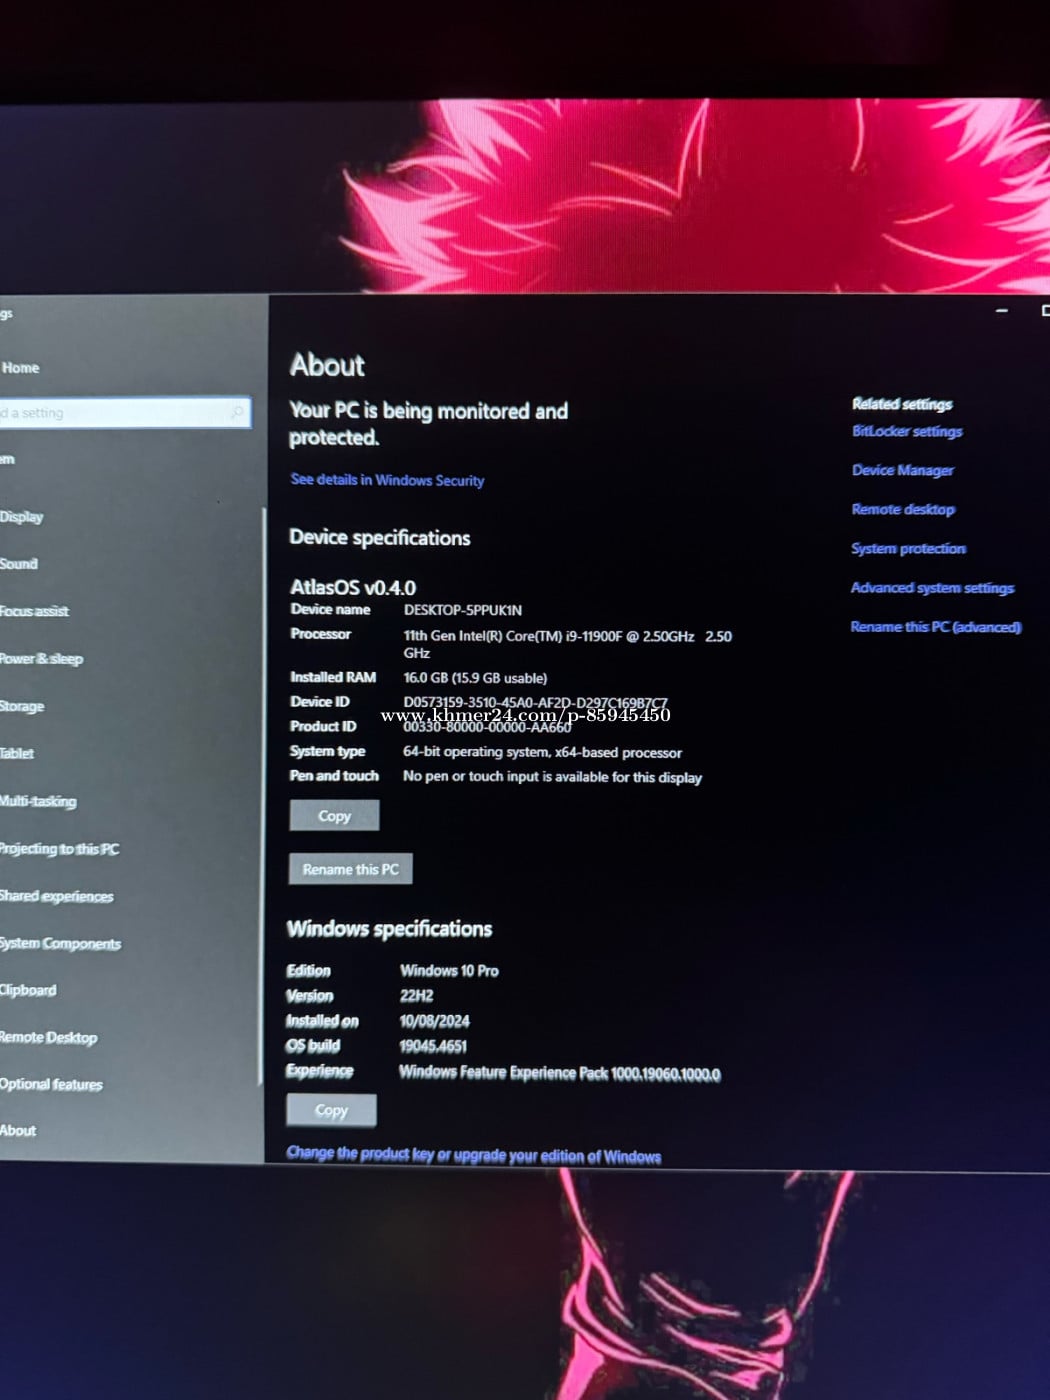Open Focus assist settings page
This screenshot has width=1050, height=1400.
click(35, 611)
